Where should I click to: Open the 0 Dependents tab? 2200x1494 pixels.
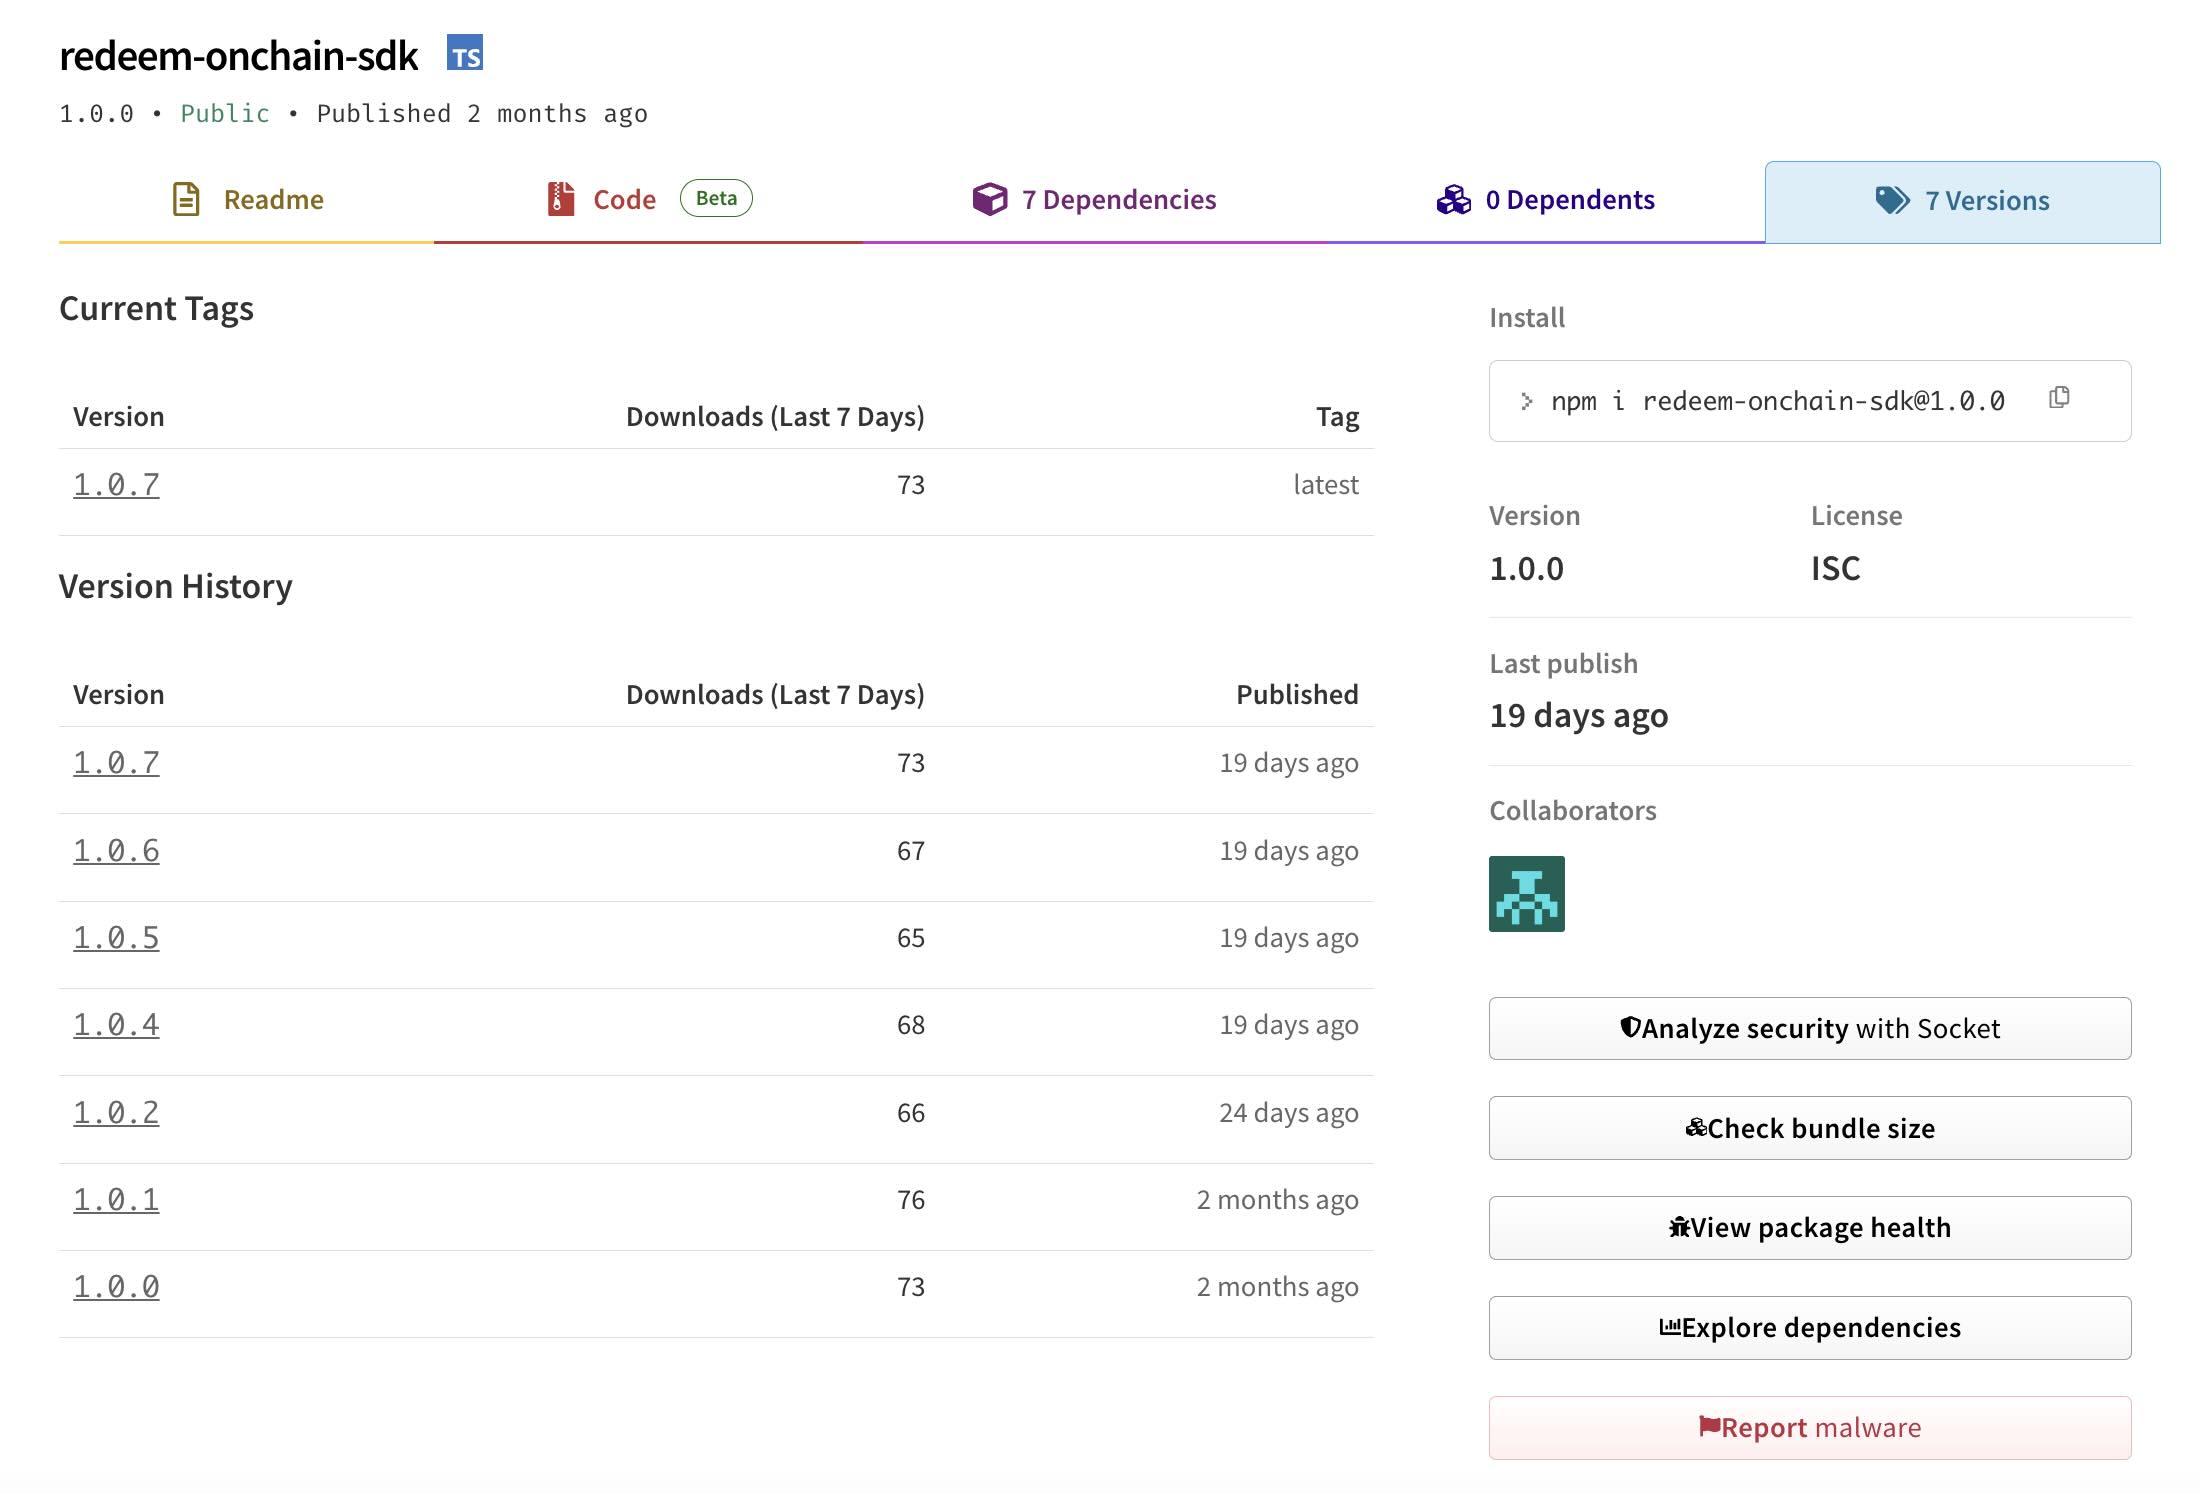(x=1545, y=200)
